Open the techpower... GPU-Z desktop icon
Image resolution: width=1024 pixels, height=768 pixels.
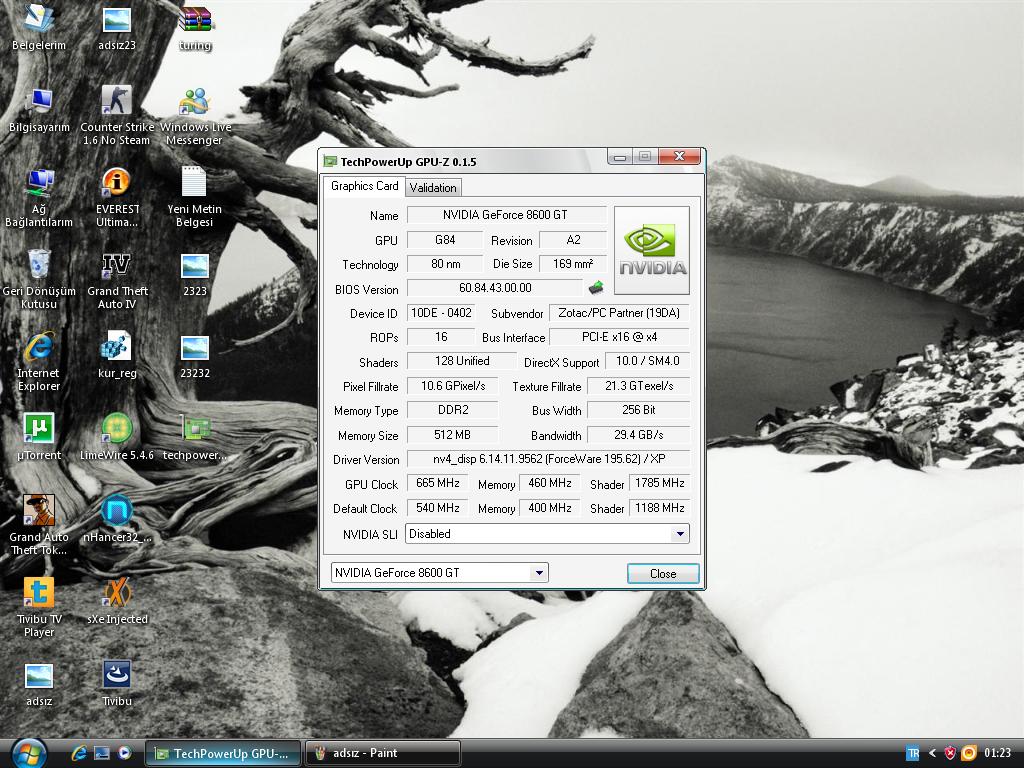point(195,438)
